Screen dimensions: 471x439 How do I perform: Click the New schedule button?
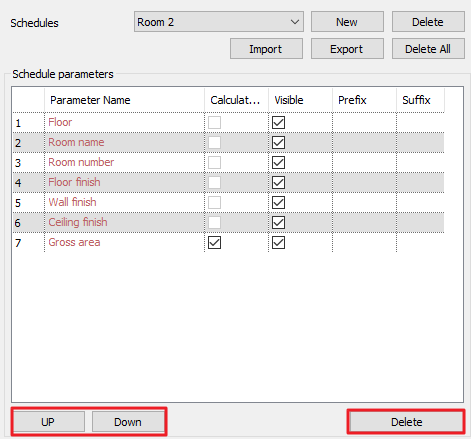pyautogui.click(x=347, y=22)
